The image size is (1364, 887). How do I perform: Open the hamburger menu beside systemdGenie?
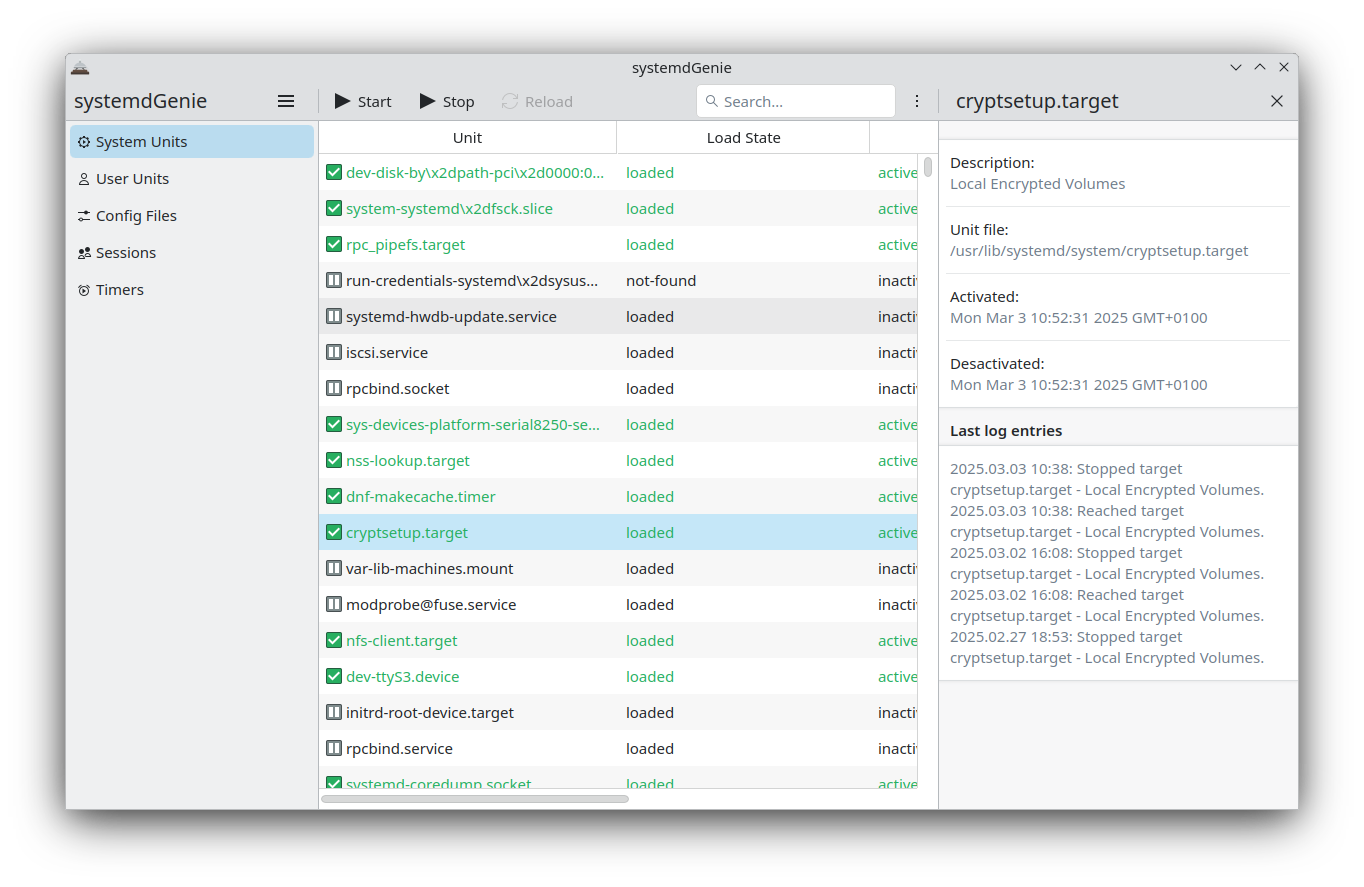[286, 101]
